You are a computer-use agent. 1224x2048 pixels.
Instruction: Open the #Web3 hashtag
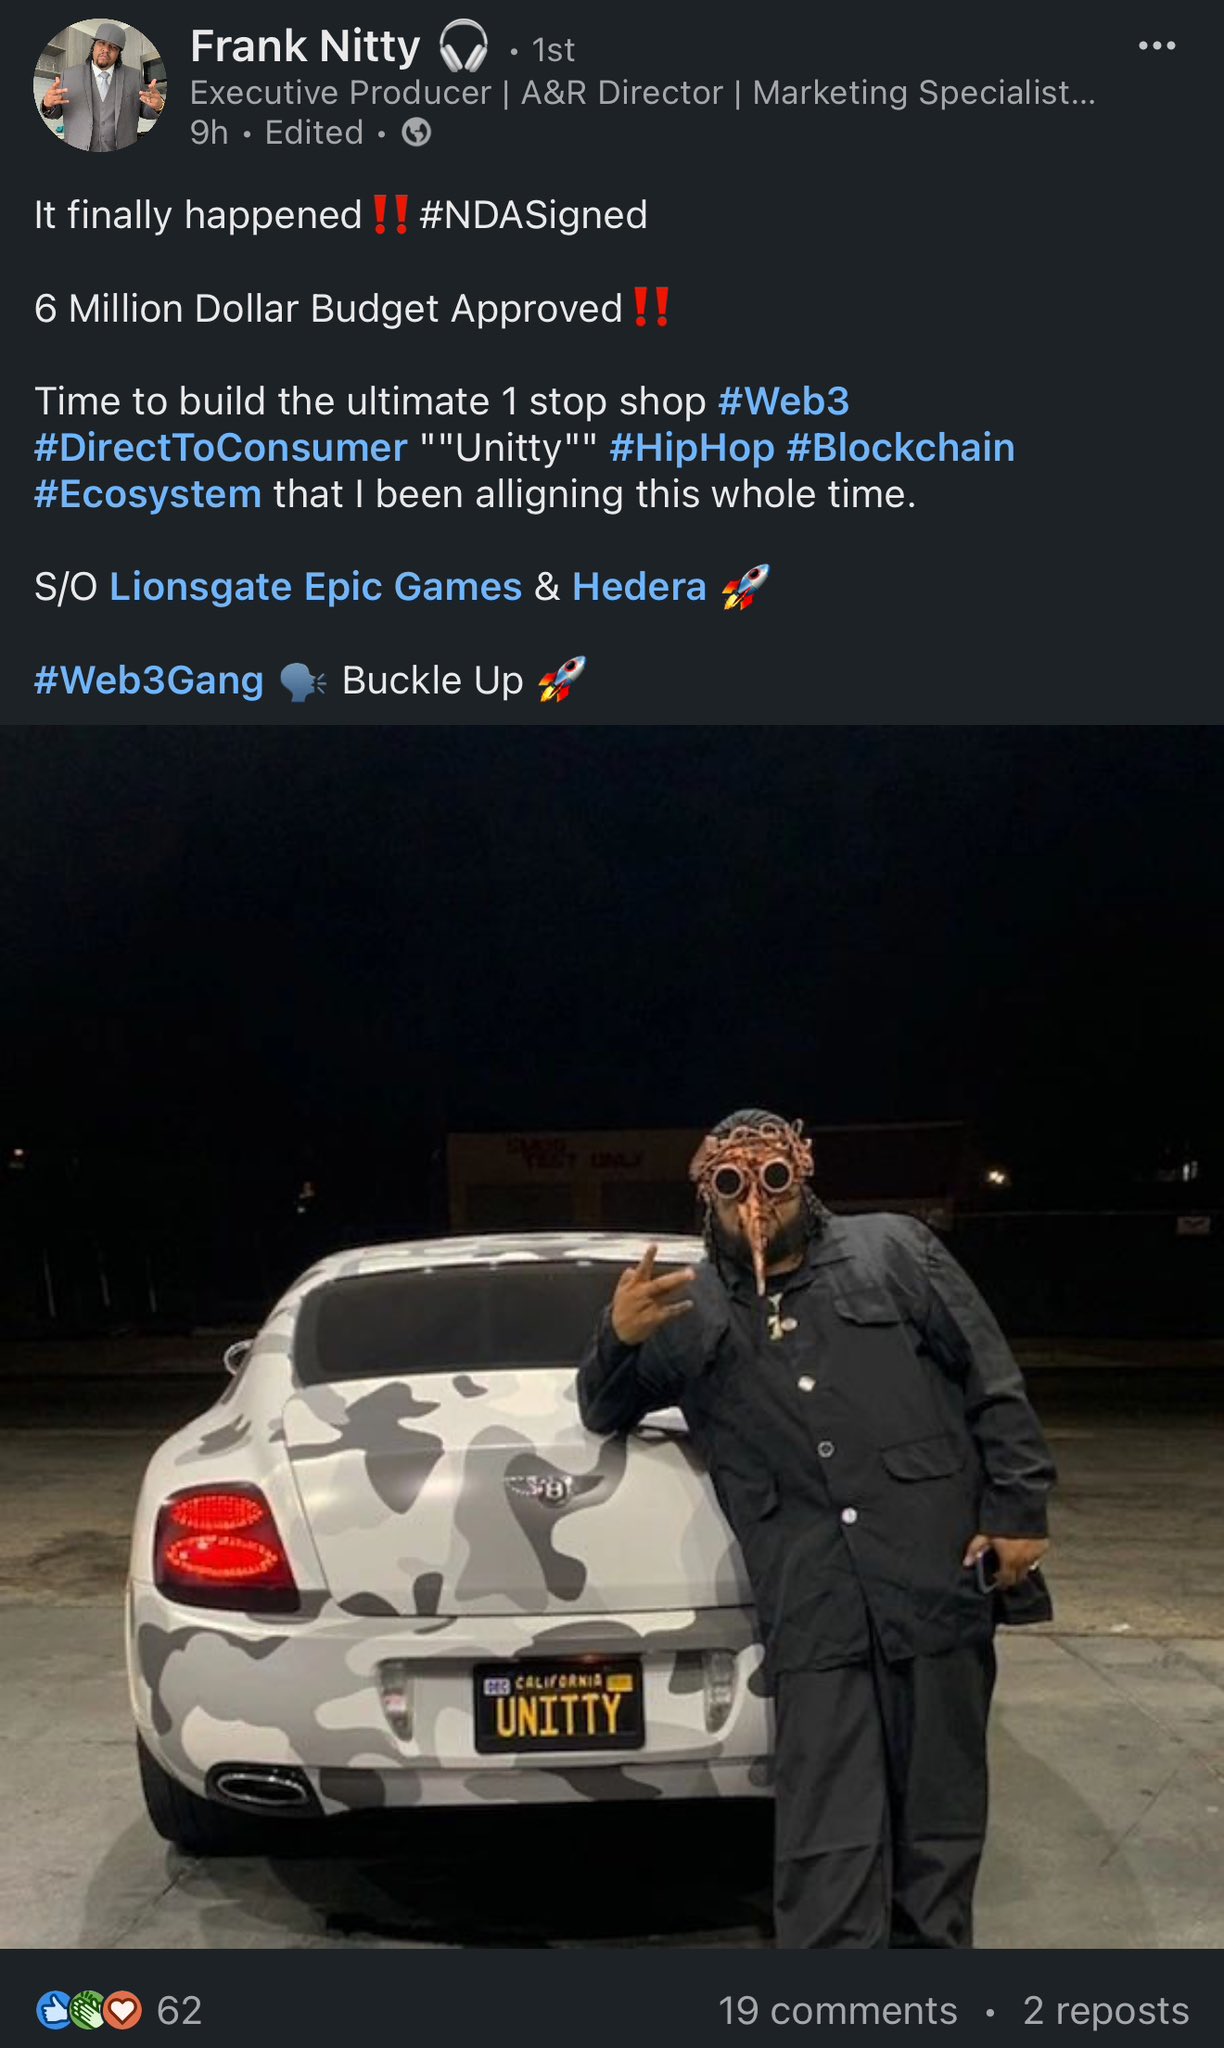[783, 401]
